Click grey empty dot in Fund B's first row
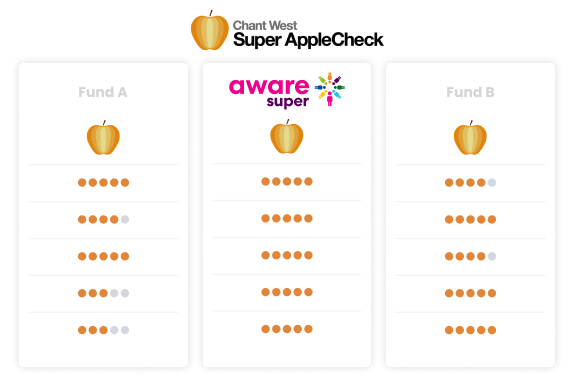This screenshot has height=377, width=574. click(x=492, y=183)
